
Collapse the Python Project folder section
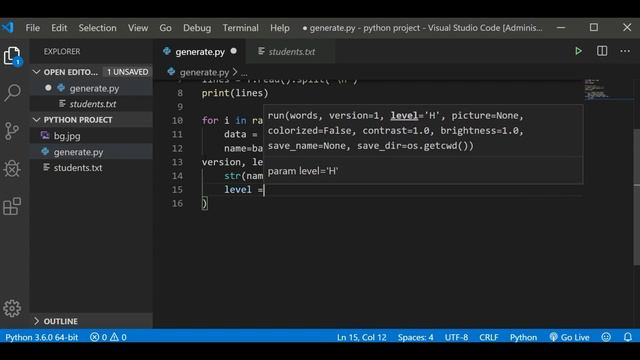pyautogui.click(x=36, y=120)
